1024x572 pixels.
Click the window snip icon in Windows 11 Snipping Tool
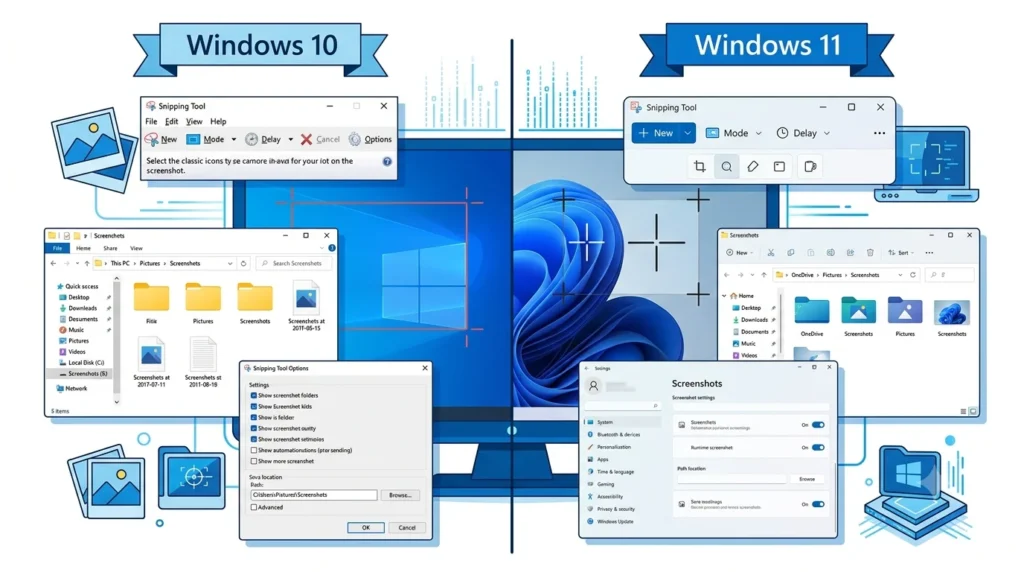[779, 167]
